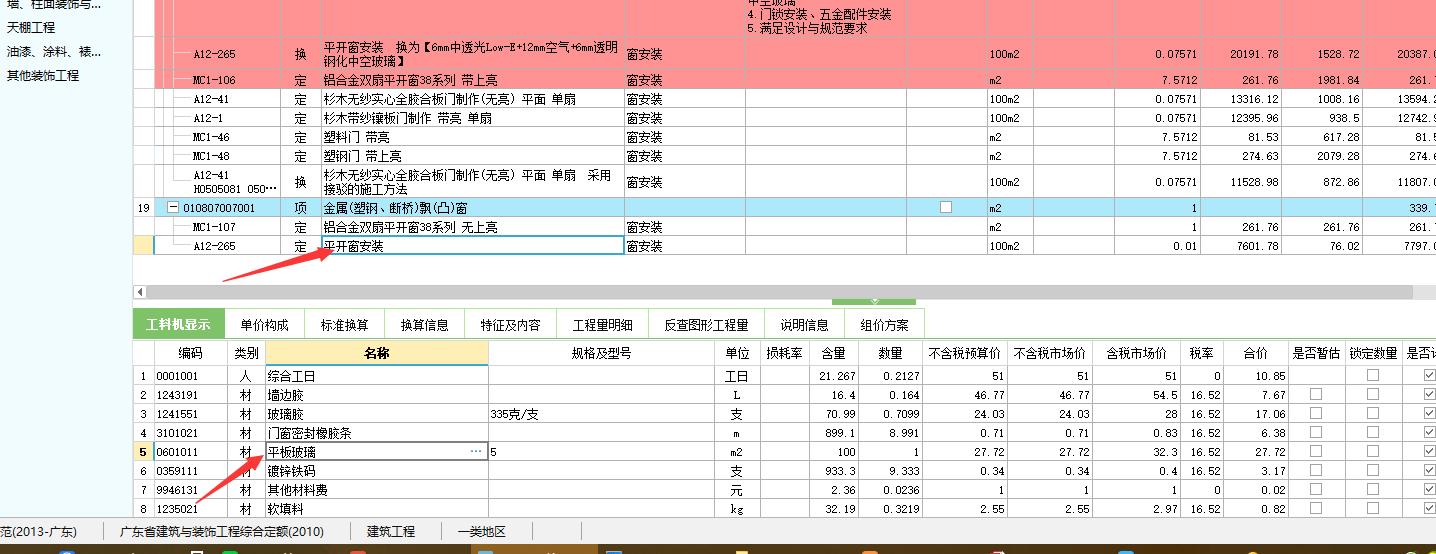Select the MC1-48 塑钢门 带上亮 row
This screenshot has width=1436, height=554.
784,156
